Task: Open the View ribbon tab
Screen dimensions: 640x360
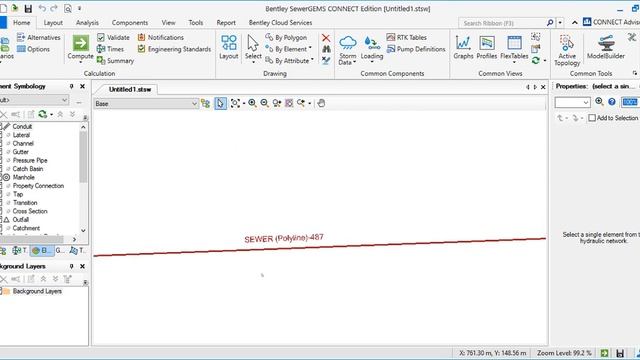Action: click(x=168, y=23)
